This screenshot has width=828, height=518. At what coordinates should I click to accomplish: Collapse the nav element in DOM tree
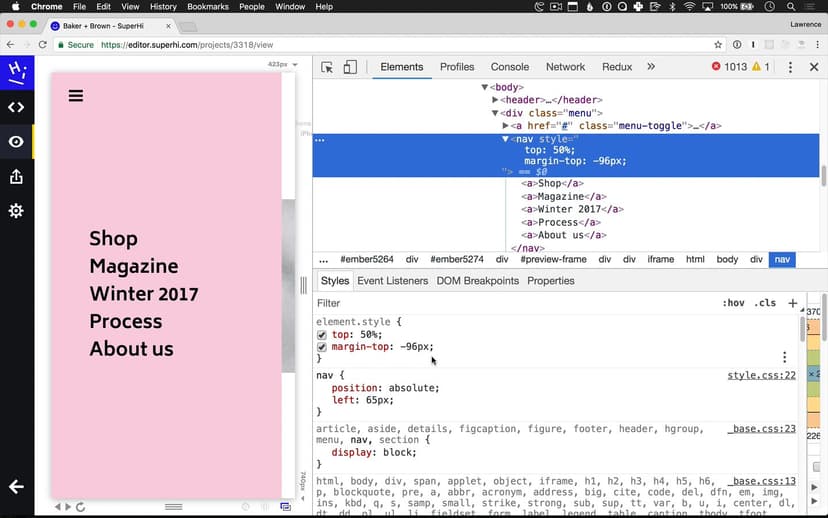pyautogui.click(x=506, y=139)
